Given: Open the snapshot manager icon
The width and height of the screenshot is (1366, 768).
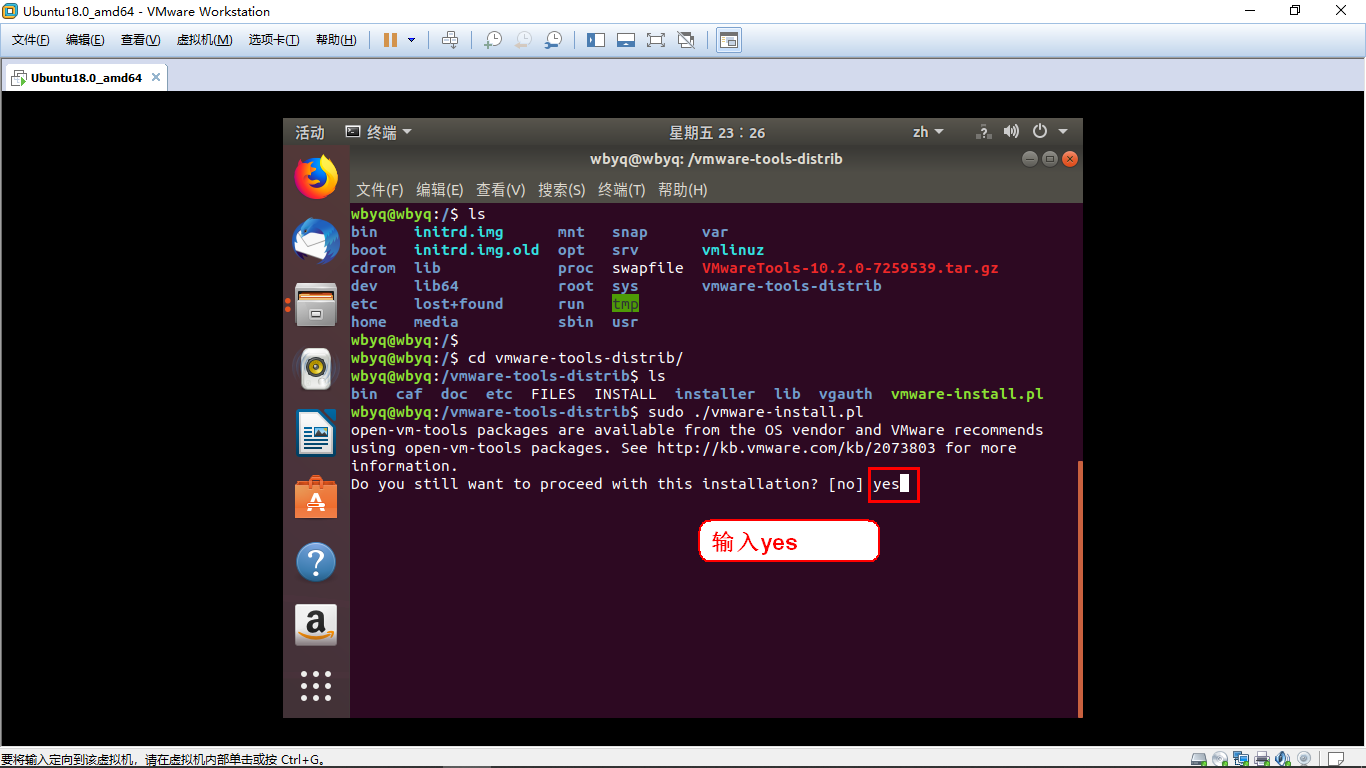Looking at the screenshot, I should tap(553, 40).
